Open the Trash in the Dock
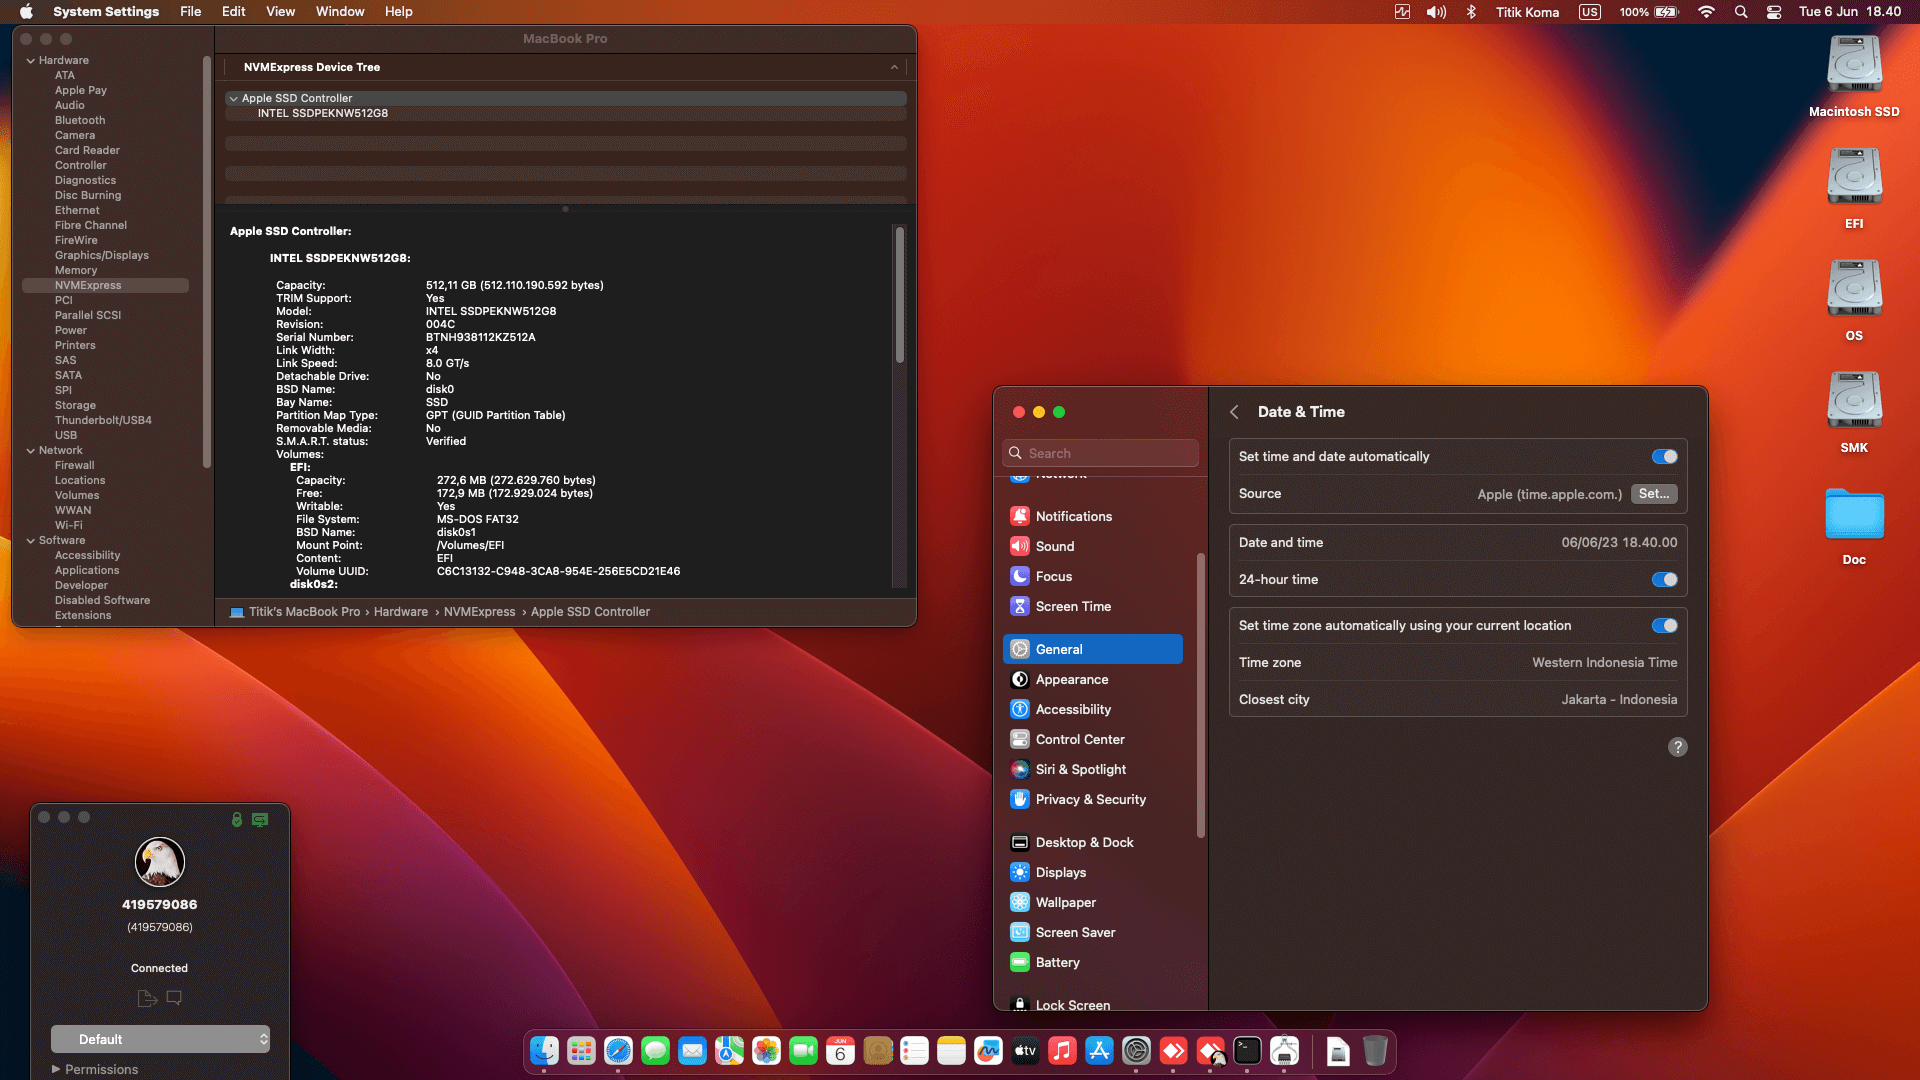 coord(1375,1051)
